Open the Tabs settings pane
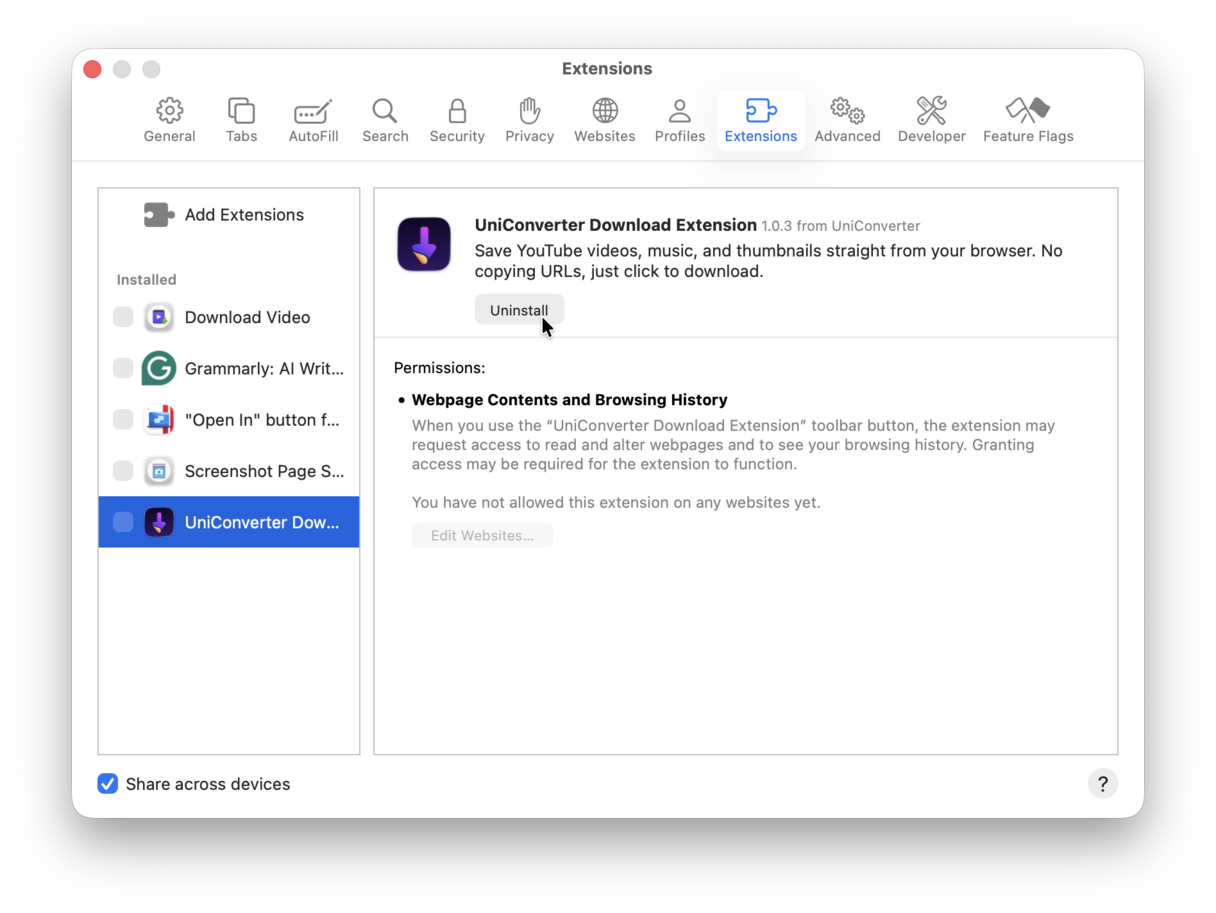The width and height of the screenshot is (1216, 913). click(241, 120)
